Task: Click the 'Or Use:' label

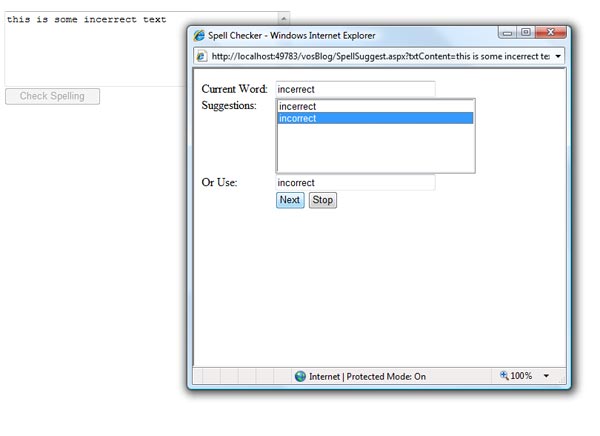Action: coord(219,183)
